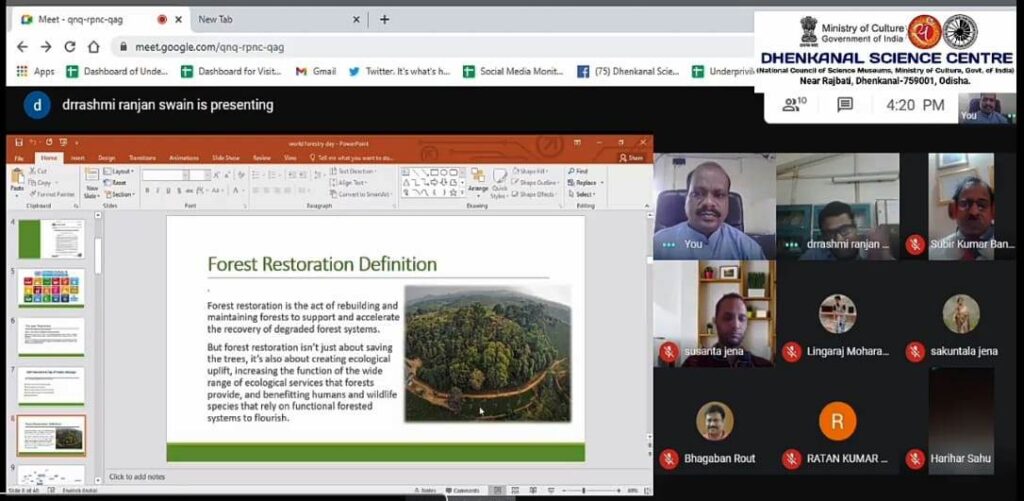Screen dimensions: 1024x501
Task: Select Format Painter in the ribbon
Action: point(52,194)
